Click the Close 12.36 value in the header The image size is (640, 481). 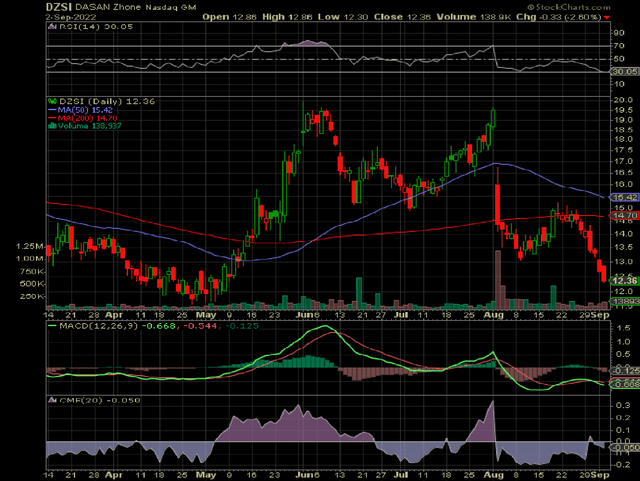(x=402, y=17)
